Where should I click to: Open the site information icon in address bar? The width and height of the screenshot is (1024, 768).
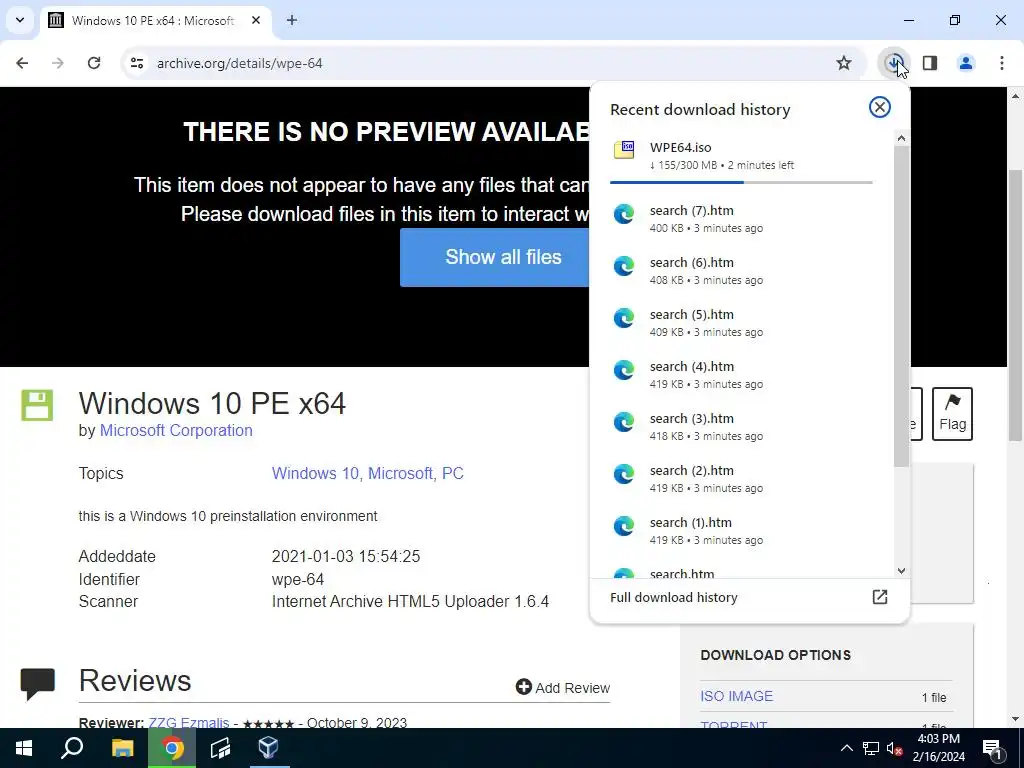(x=137, y=63)
